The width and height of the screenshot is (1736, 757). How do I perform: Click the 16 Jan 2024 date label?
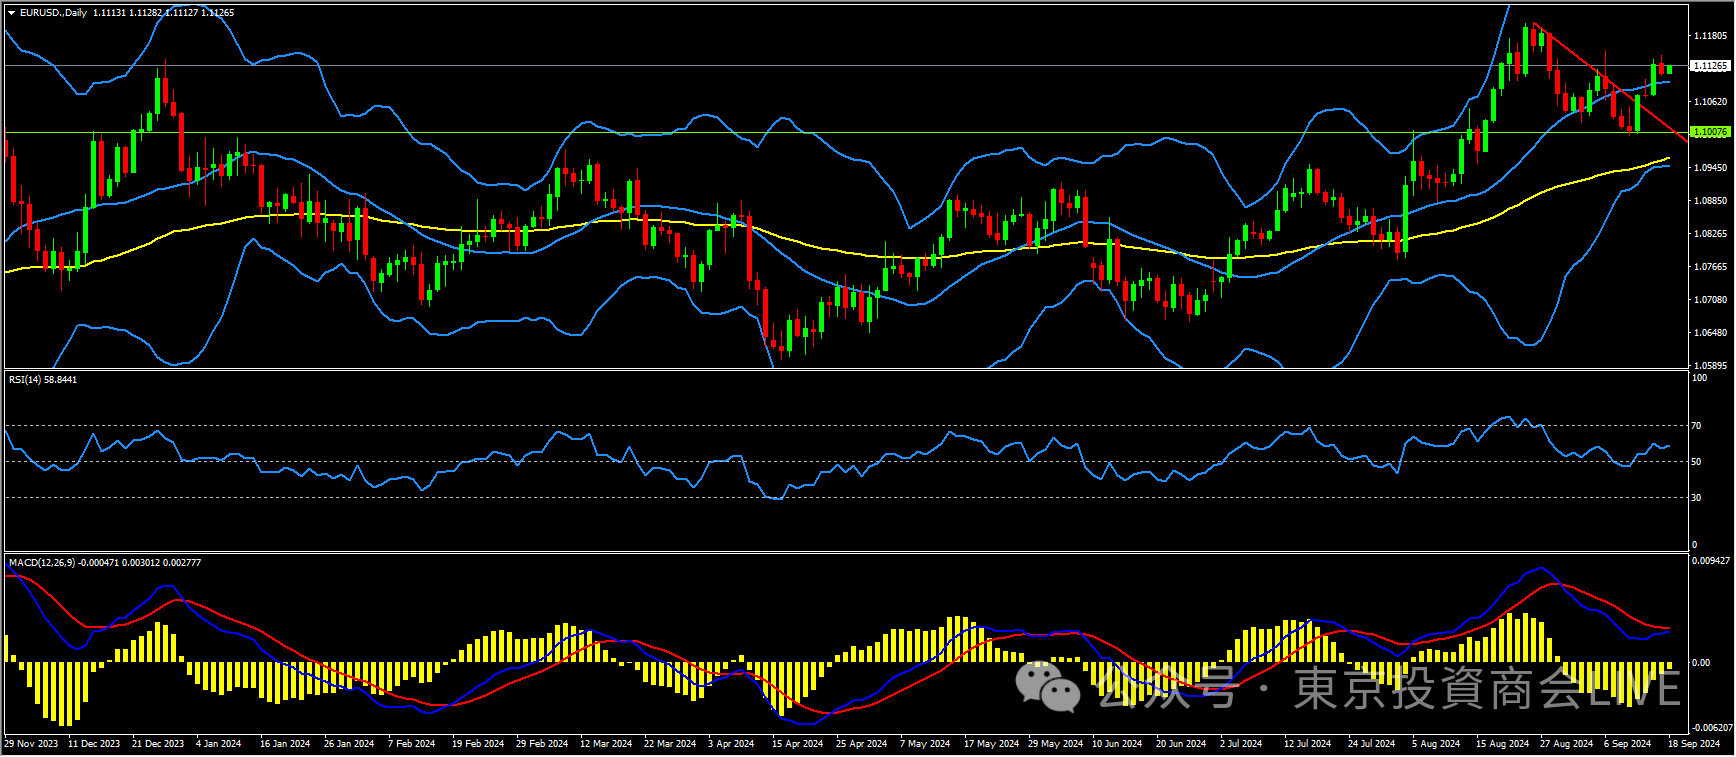285,744
